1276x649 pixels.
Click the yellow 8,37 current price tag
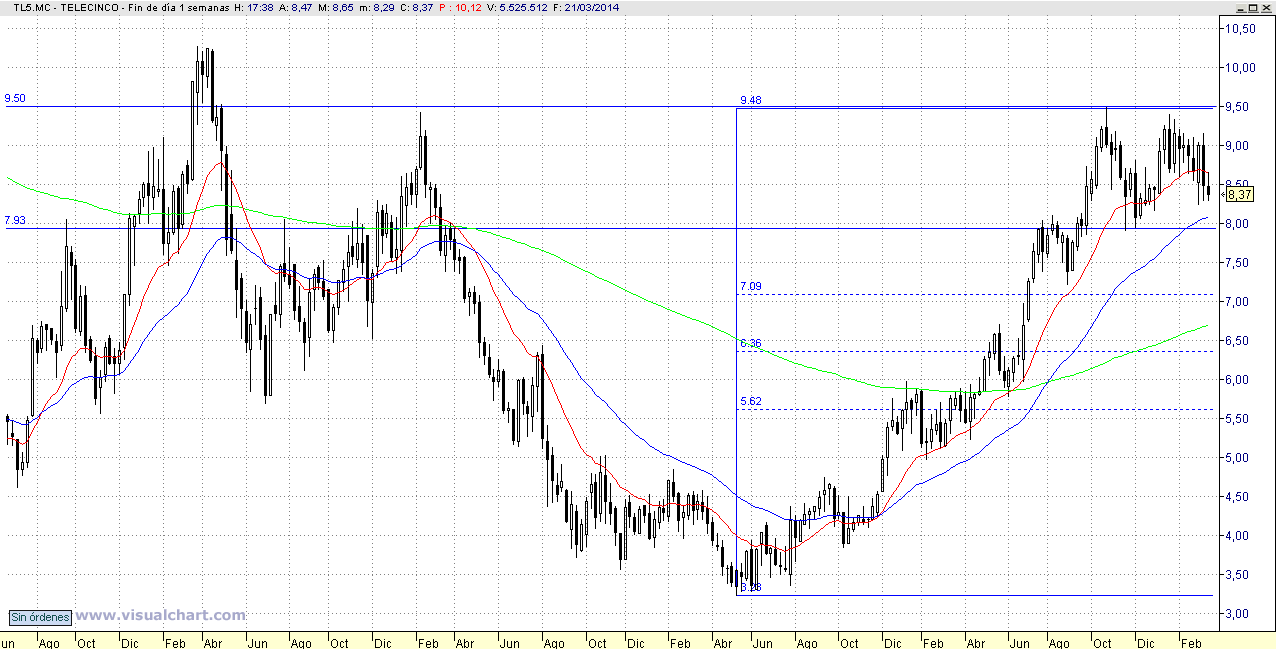tap(1239, 194)
